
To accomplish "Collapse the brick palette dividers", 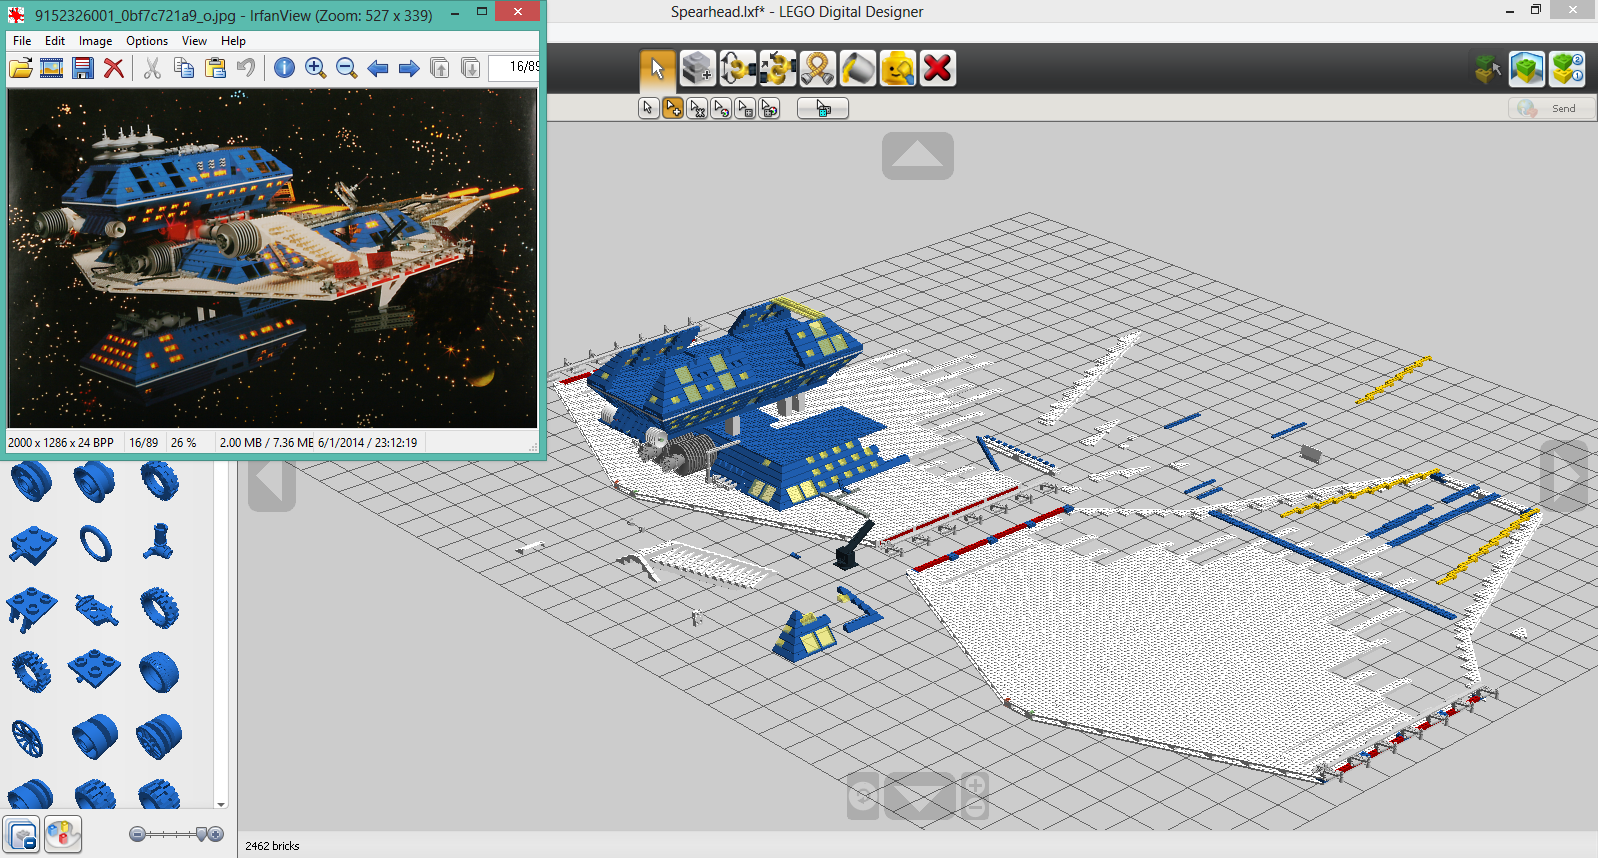I will [22, 834].
